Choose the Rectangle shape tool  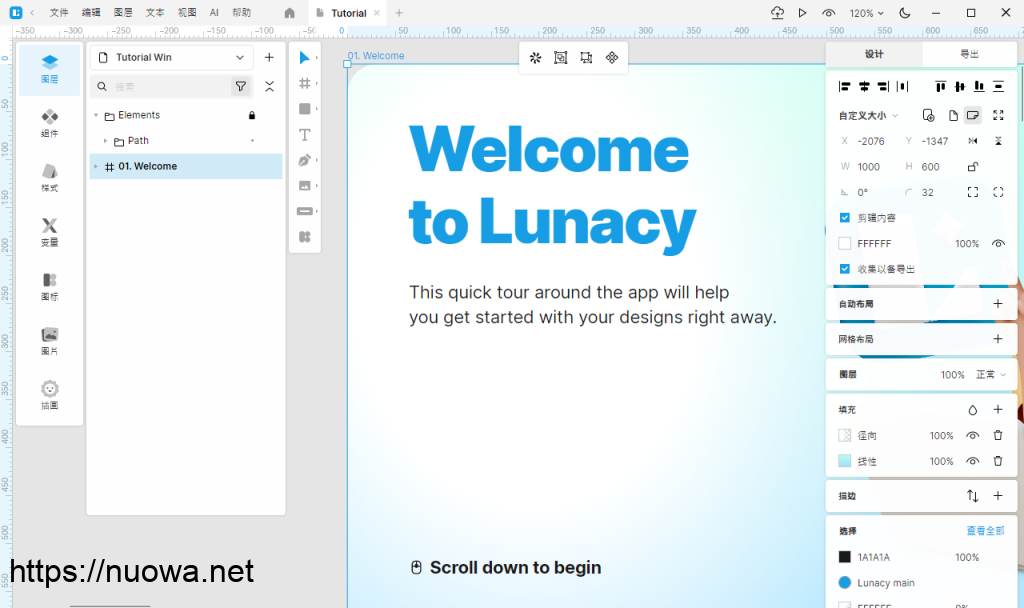305,109
